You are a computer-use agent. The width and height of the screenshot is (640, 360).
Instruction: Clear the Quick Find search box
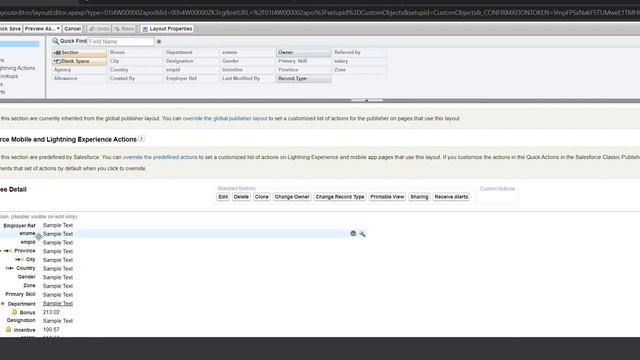point(159,41)
